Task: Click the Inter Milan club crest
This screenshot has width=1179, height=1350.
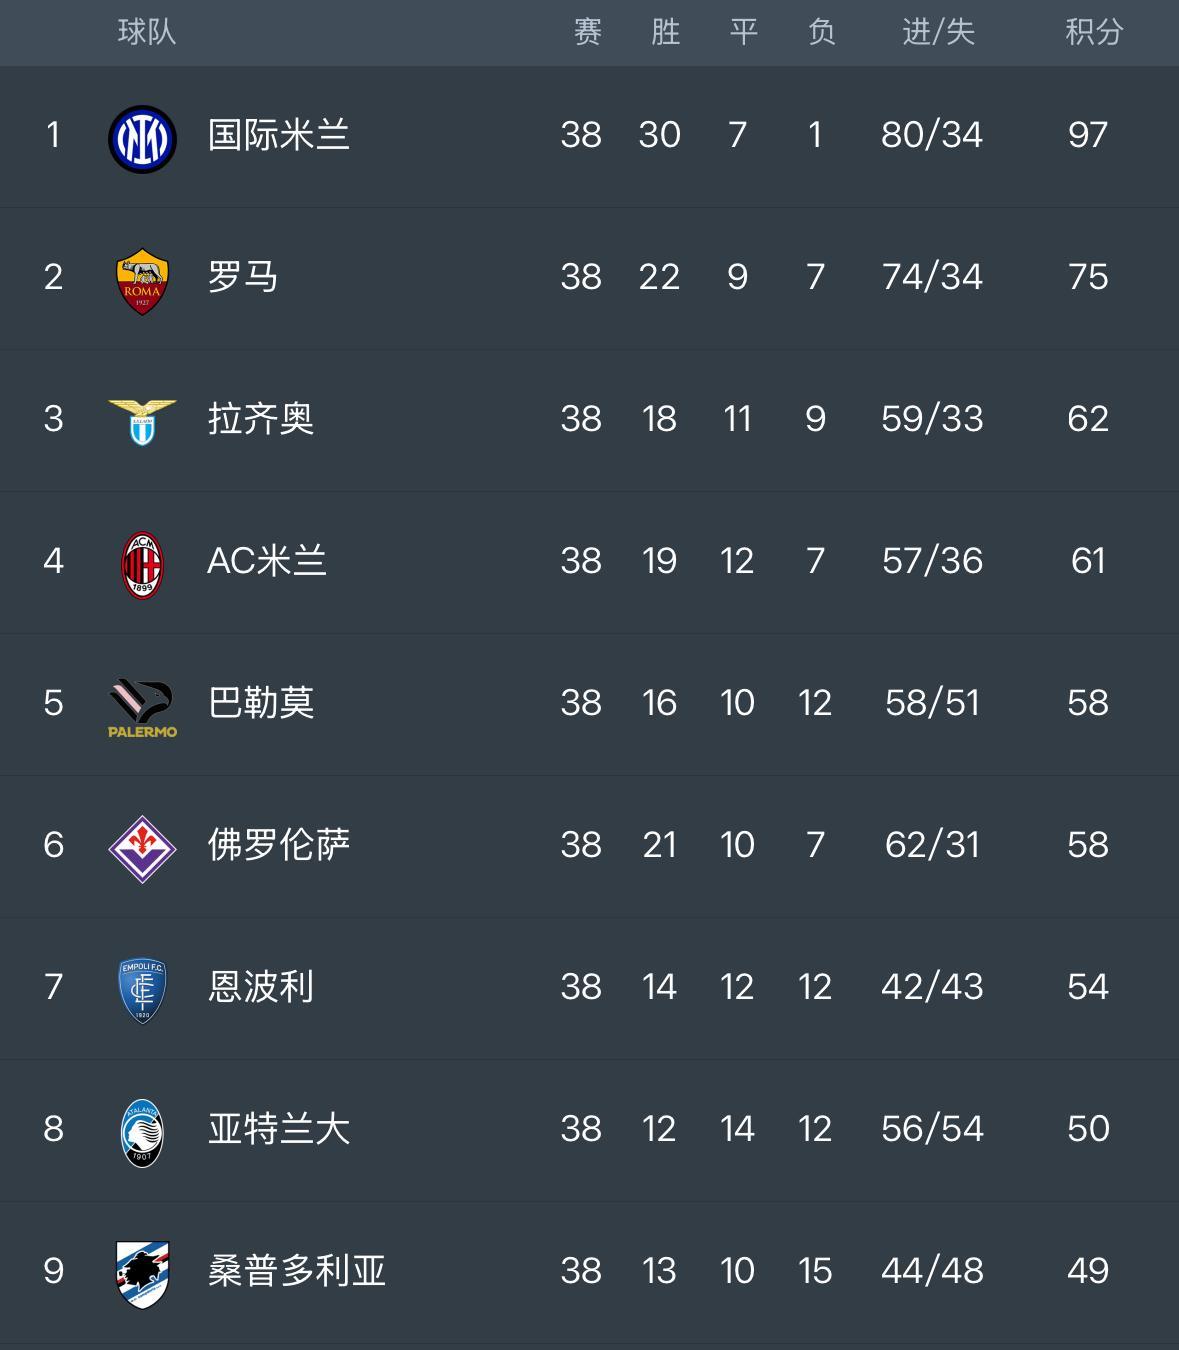Action: [142, 138]
